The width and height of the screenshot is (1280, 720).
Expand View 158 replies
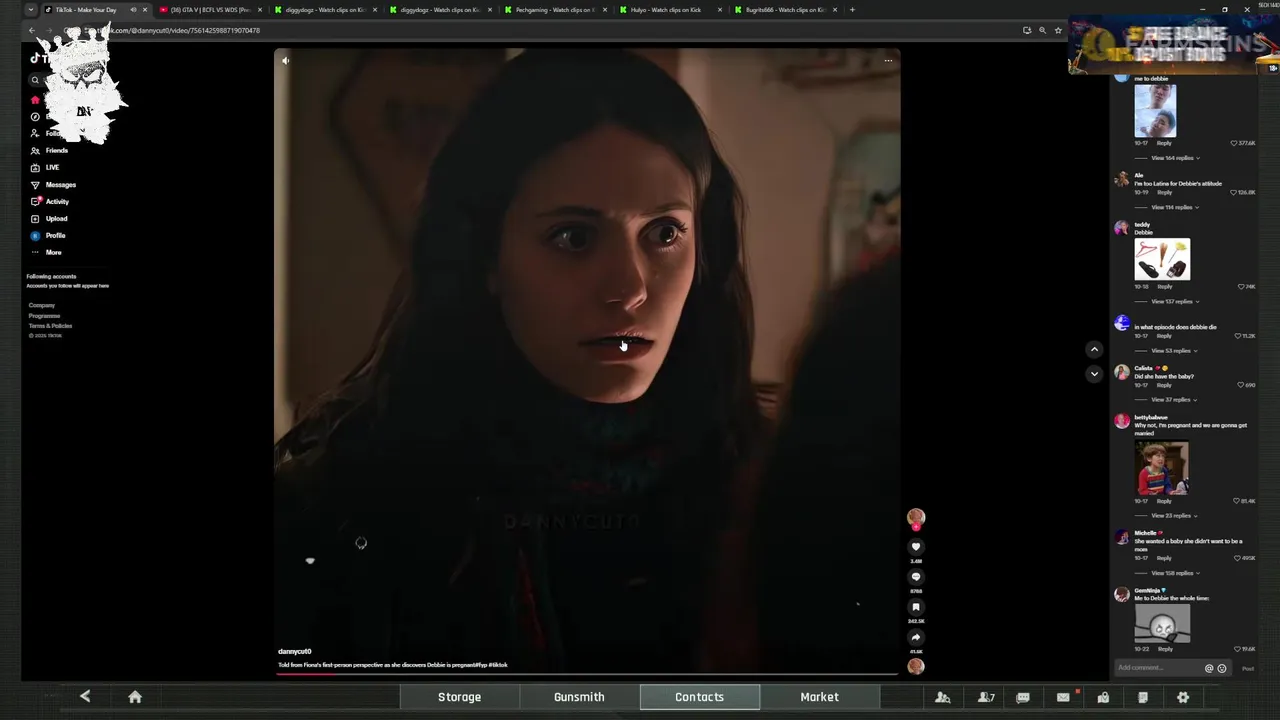click(x=1175, y=573)
